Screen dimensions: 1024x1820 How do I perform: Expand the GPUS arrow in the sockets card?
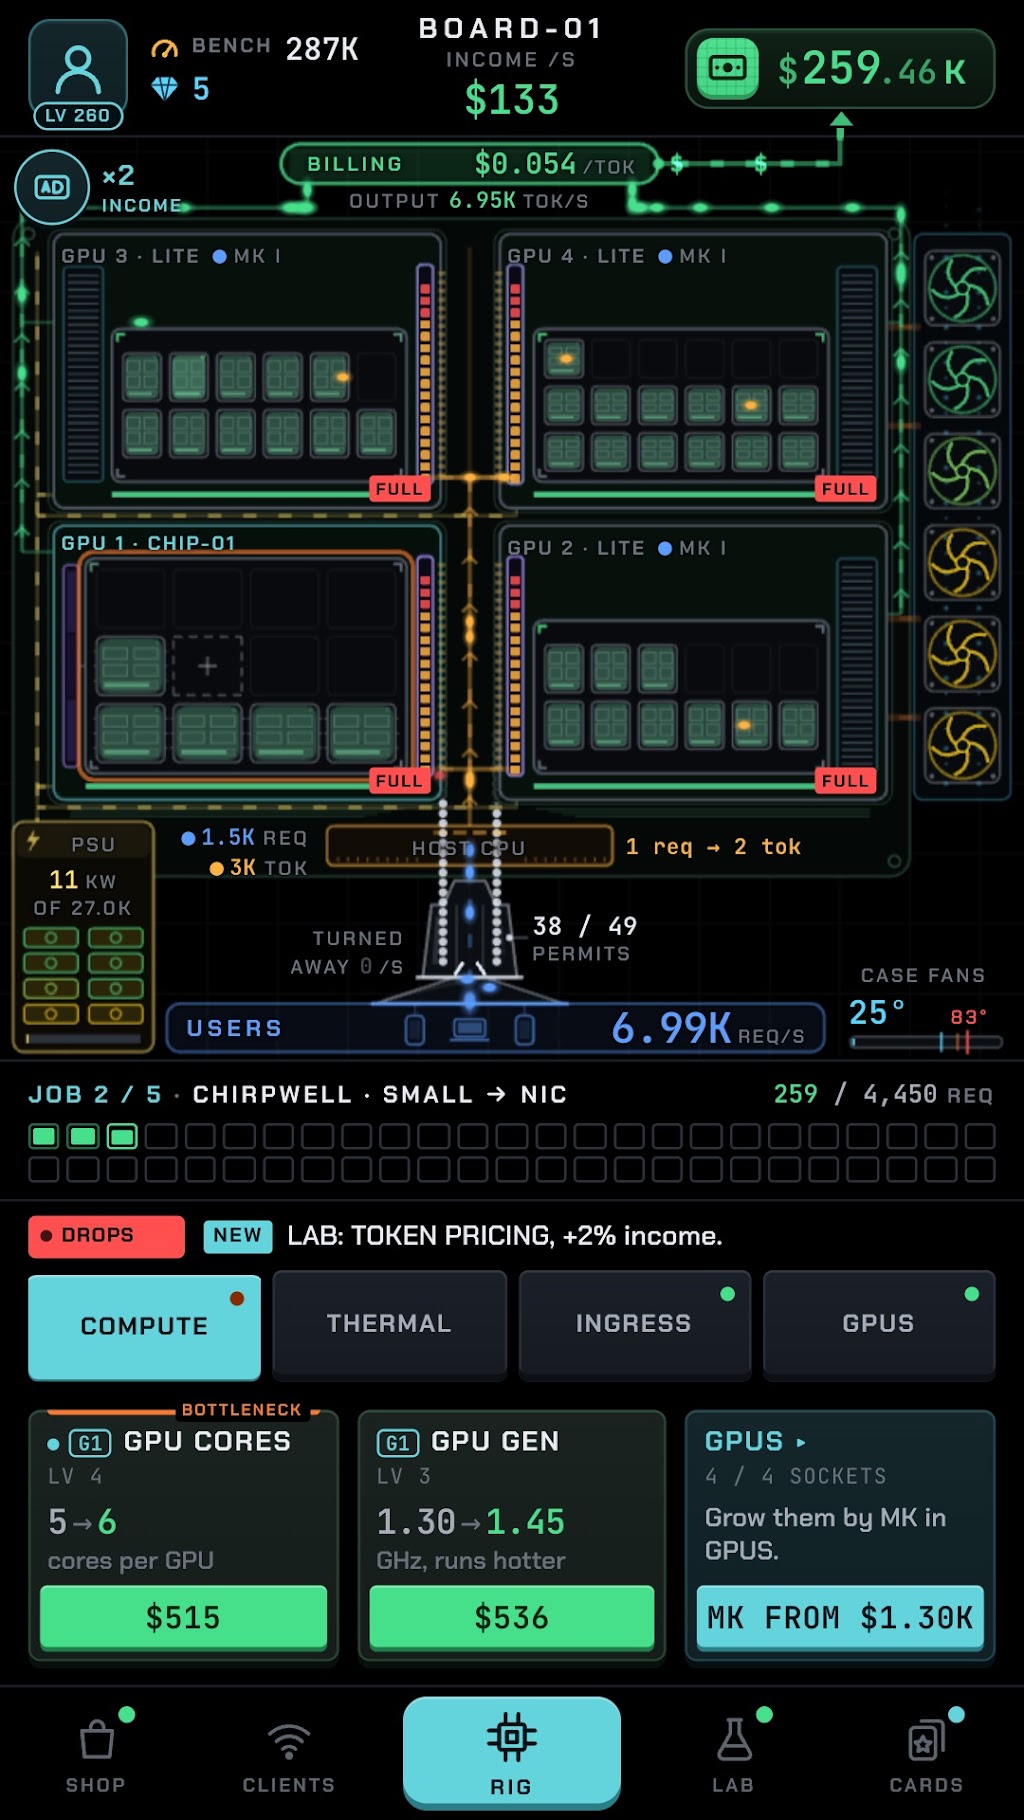click(x=801, y=1442)
